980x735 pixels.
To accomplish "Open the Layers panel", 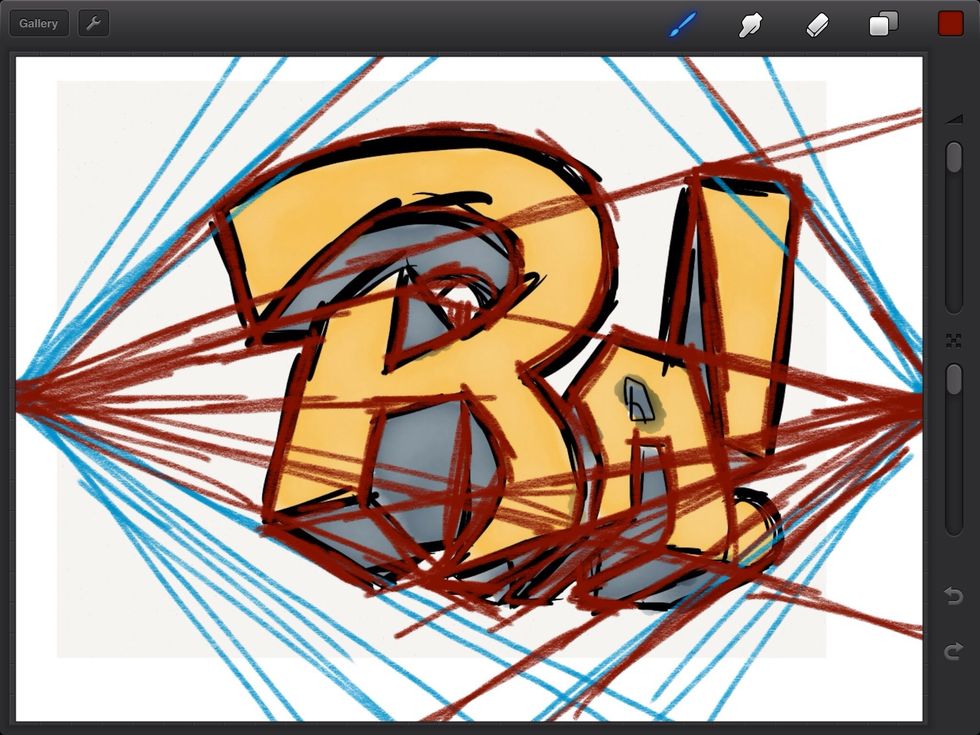I will pyautogui.click(x=883, y=25).
